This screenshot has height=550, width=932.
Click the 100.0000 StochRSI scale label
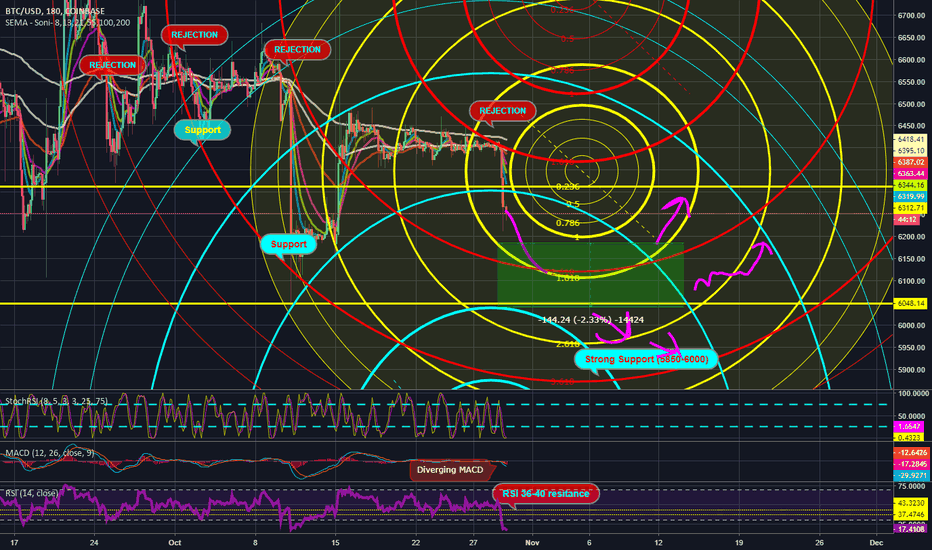912,394
